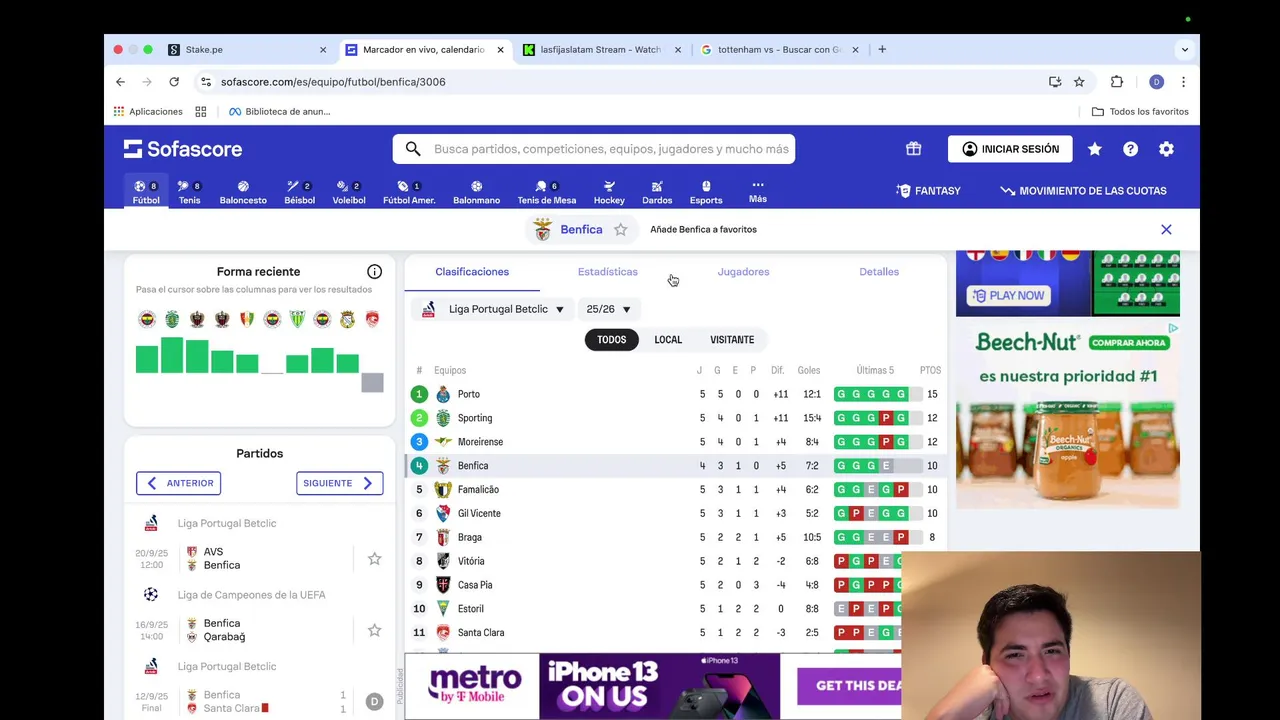This screenshot has width=1280, height=720.
Task: Open Sporting row in standings
Action: 675,418
